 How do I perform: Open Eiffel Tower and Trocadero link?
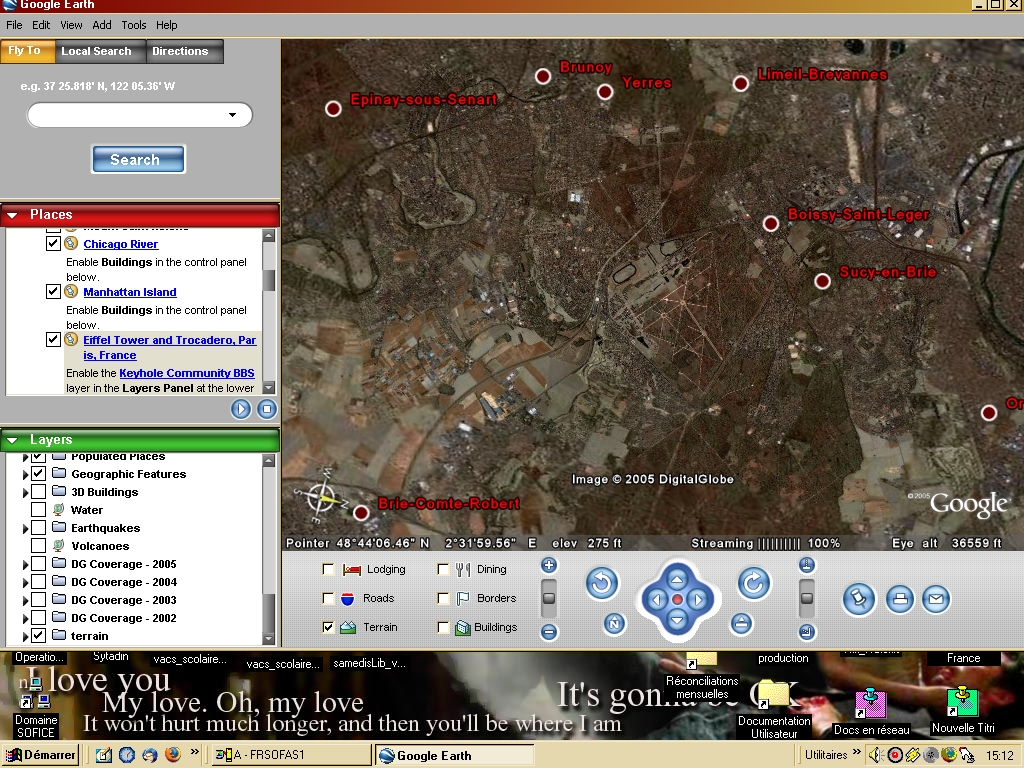tap(169, 347)
